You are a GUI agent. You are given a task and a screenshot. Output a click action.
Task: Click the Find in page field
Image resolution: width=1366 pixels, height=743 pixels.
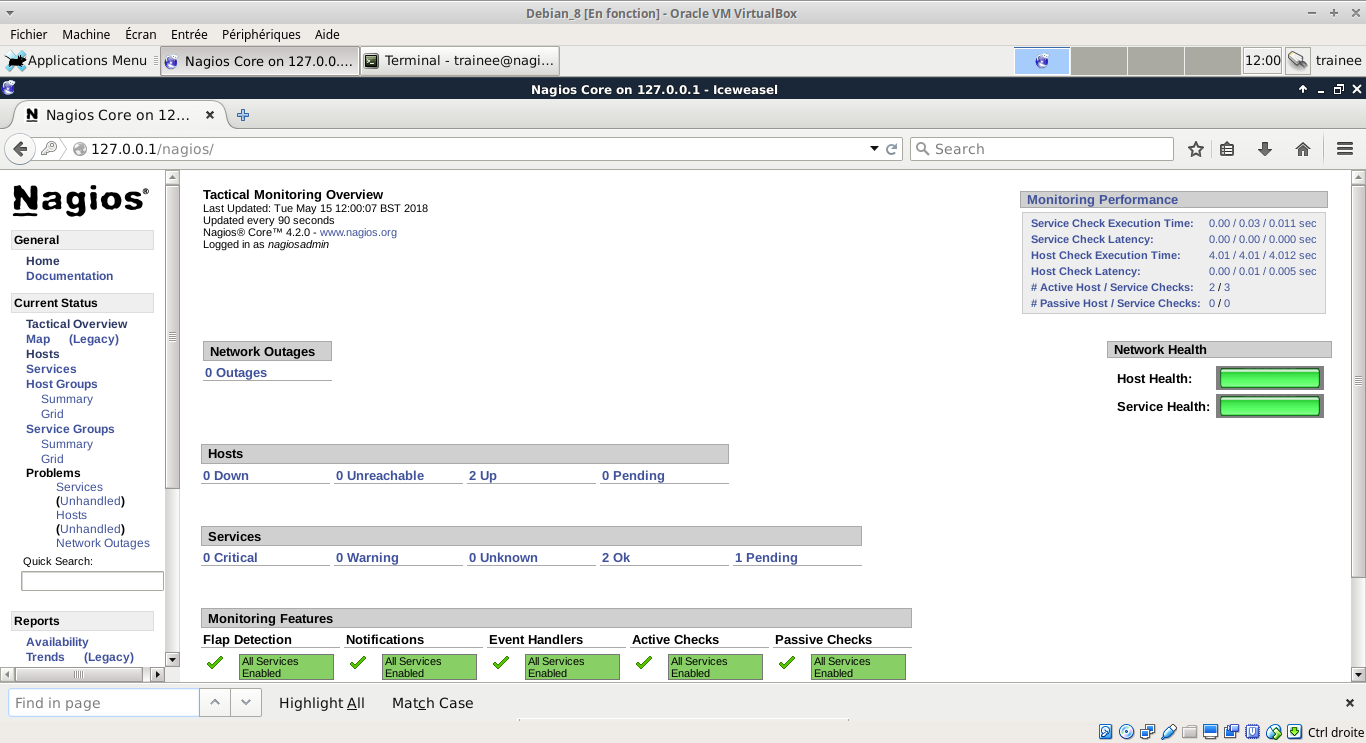[104, 703]
